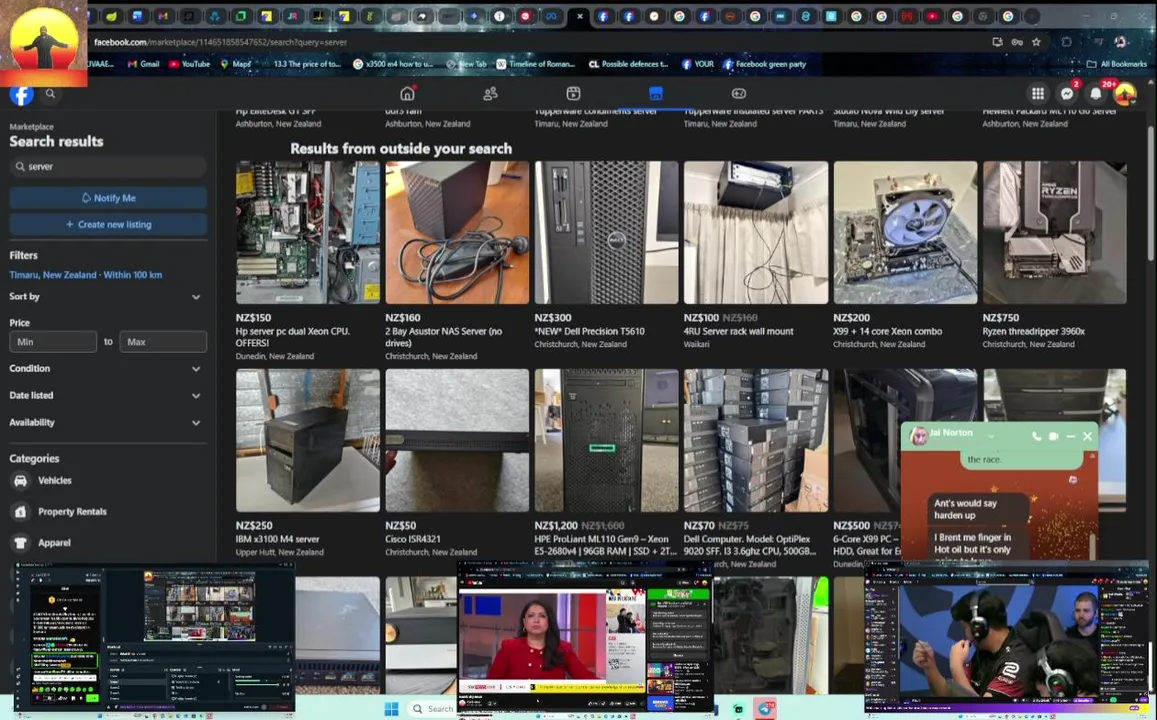Open the 'Facebook green party' bookmark

tap(764, 64)
